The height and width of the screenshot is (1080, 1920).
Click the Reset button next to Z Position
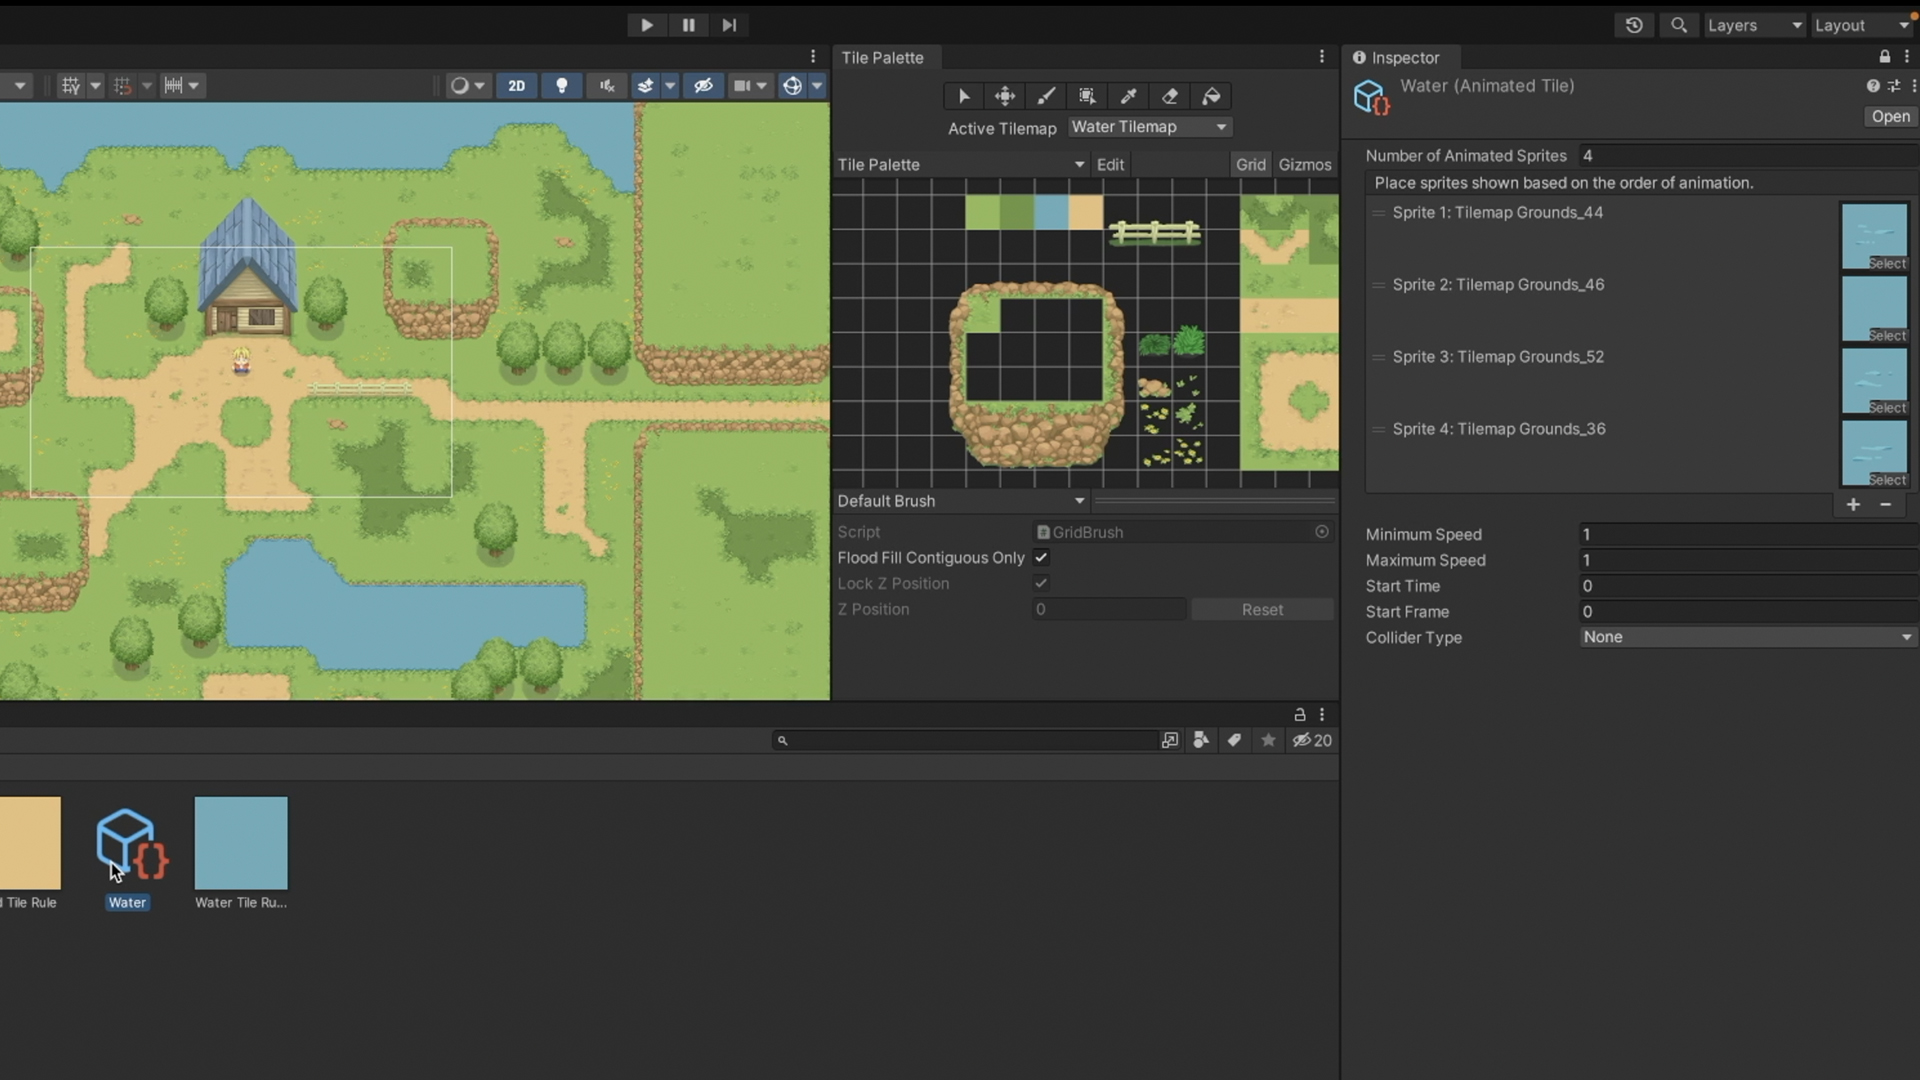point(1262,609)
